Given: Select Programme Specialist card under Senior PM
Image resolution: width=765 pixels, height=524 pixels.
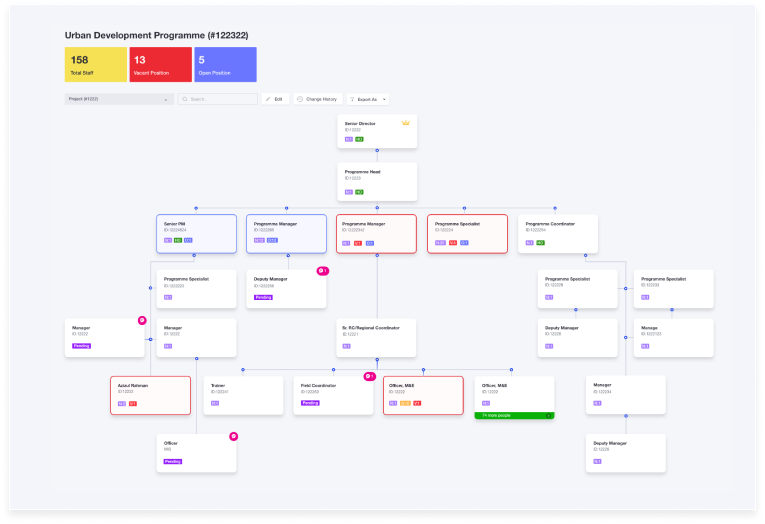Looking at the screenshot, I should (x=197, y=289).
